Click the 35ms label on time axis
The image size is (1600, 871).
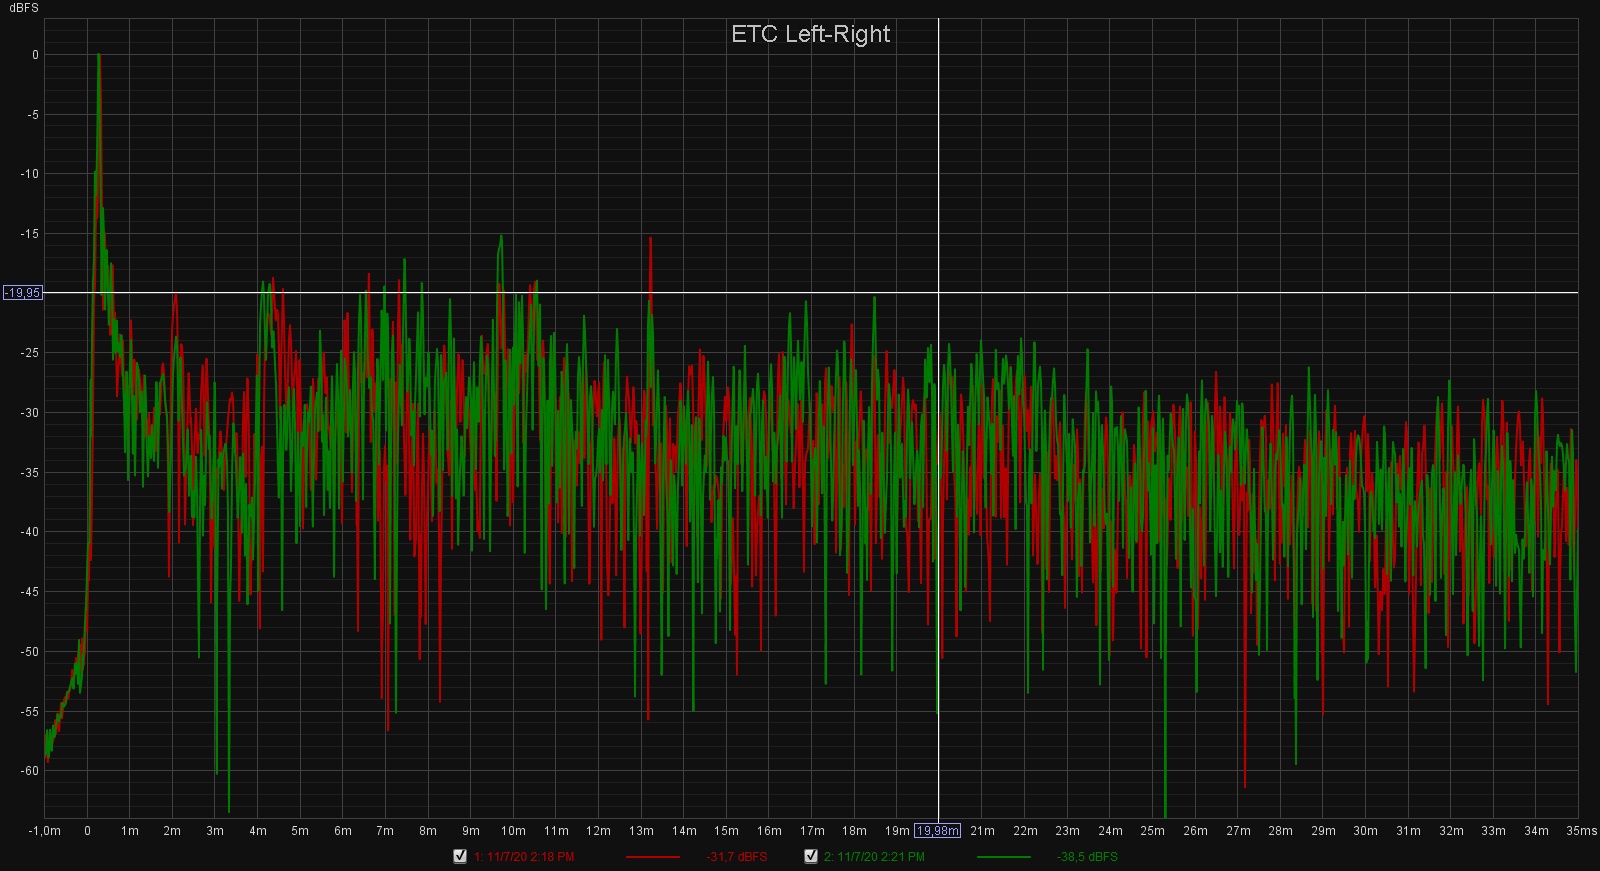click(1581, 831)
